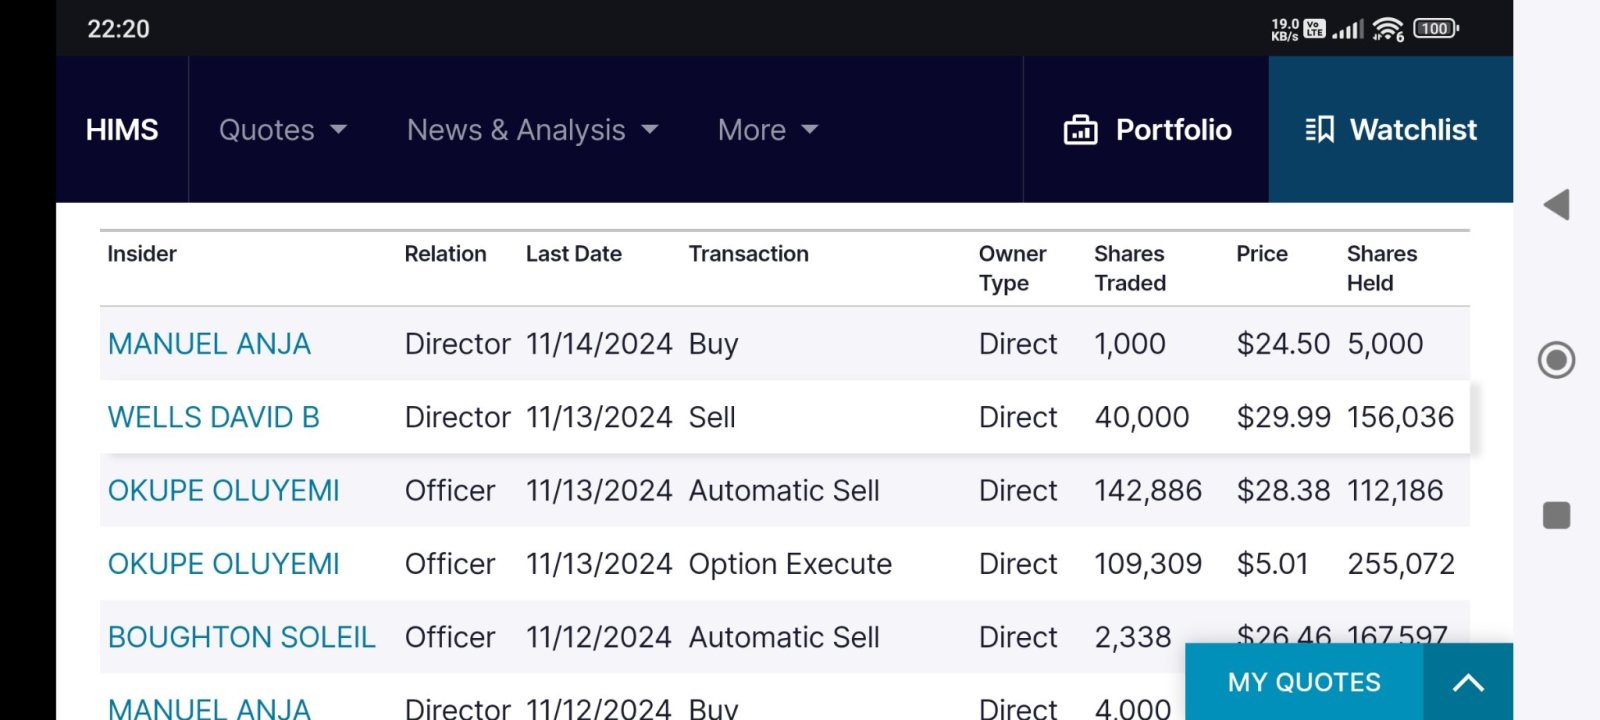The image size is (1600, 720).
Task: Select the Transaction column header
Action: pos(749,254)
